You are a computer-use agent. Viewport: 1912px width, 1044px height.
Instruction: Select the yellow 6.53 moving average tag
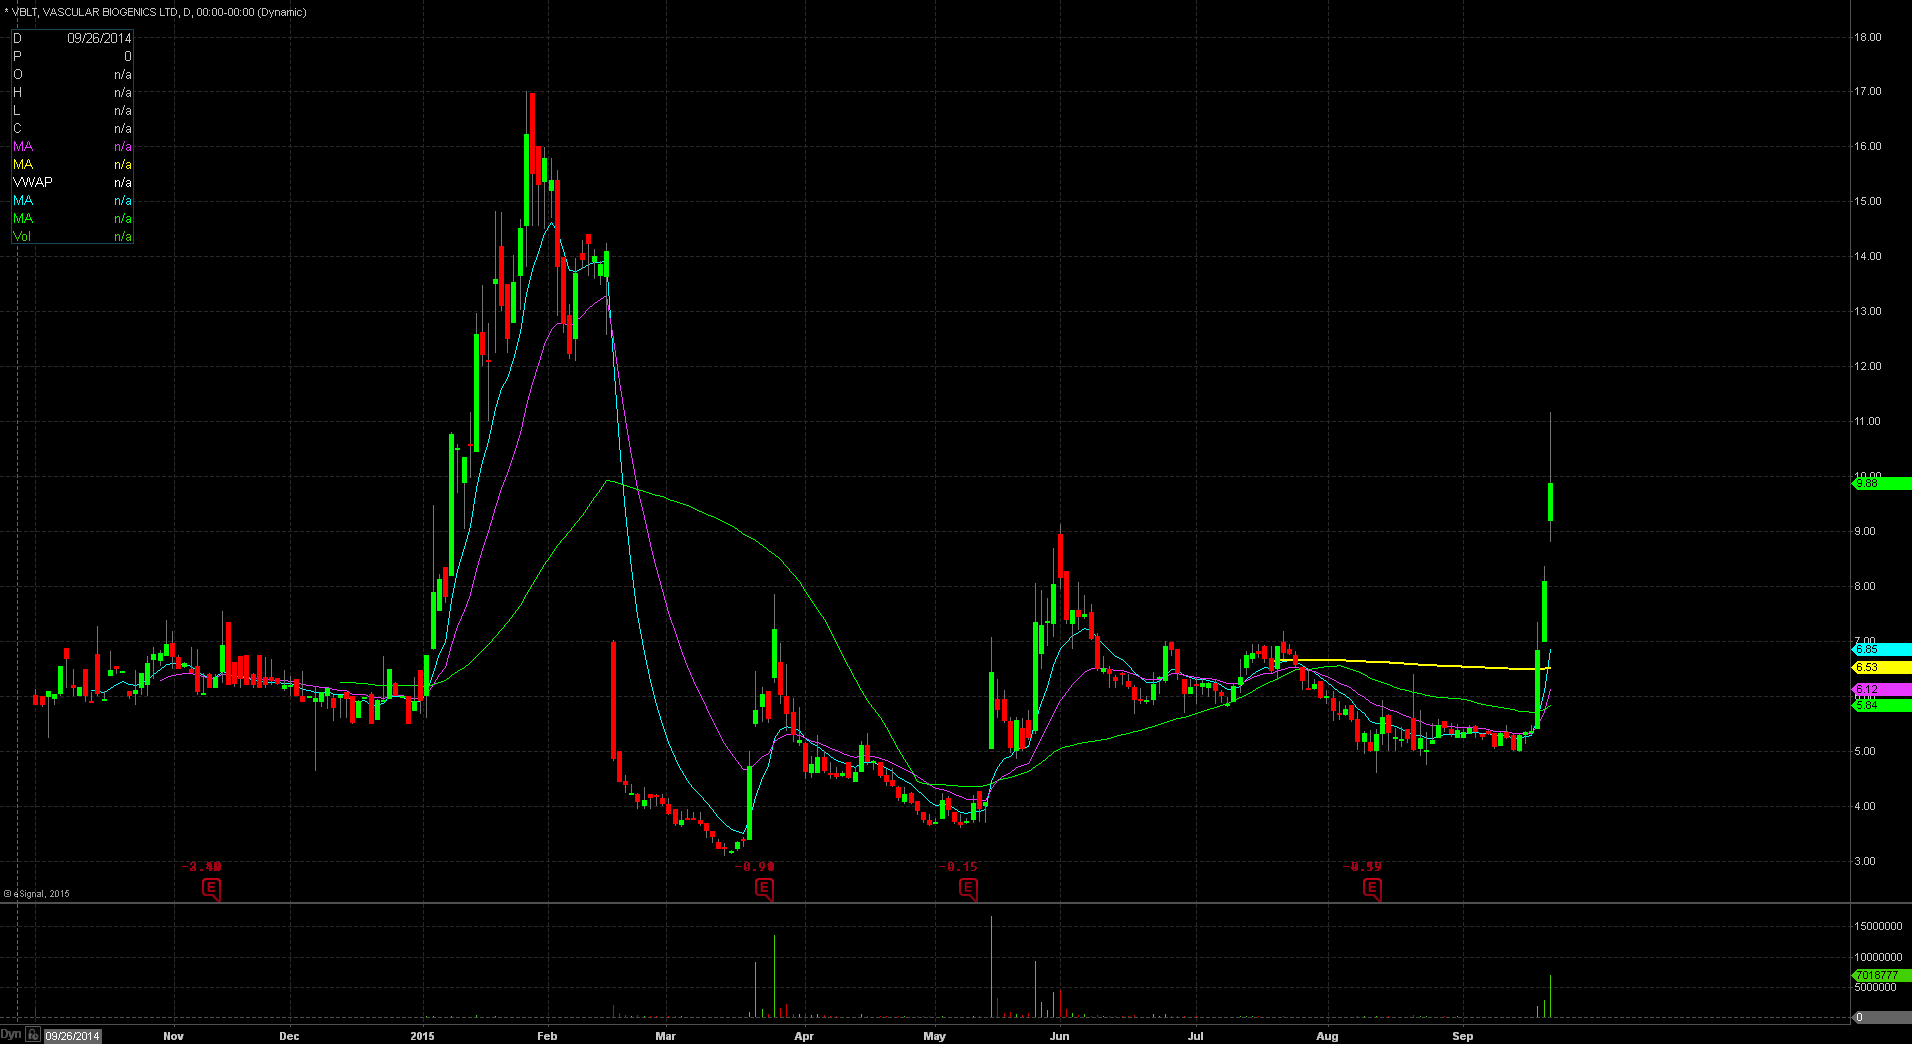[1881, 667]
